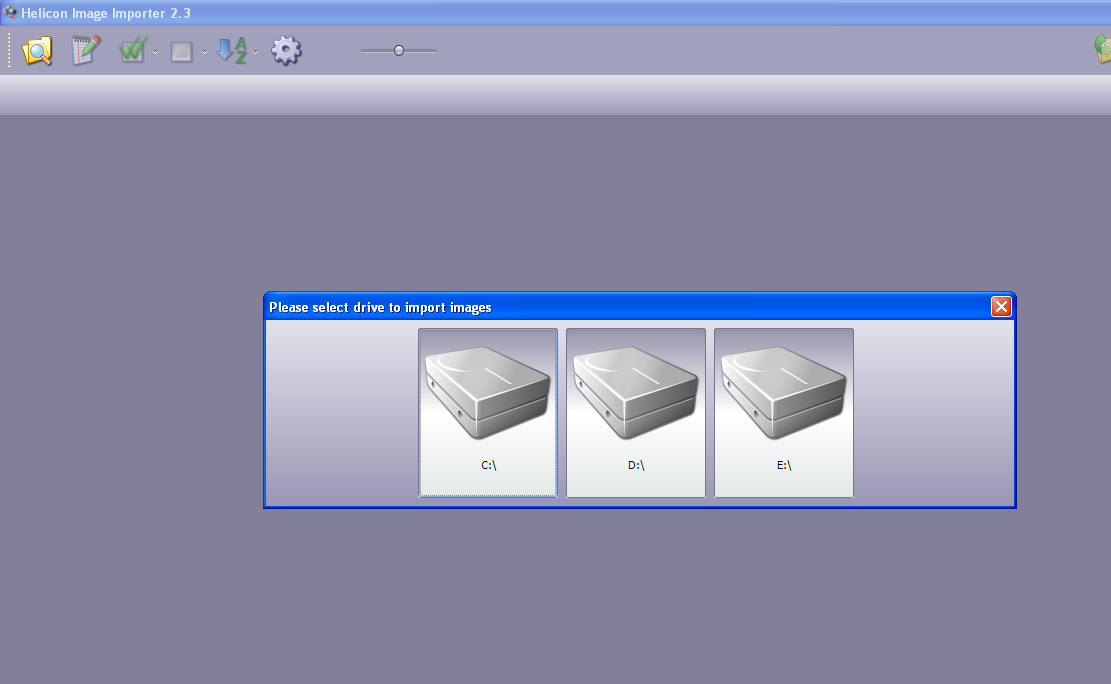Select drive E:\ to import images
The width and height of the screenshot is (1111, 684).
tap(784, 413)
